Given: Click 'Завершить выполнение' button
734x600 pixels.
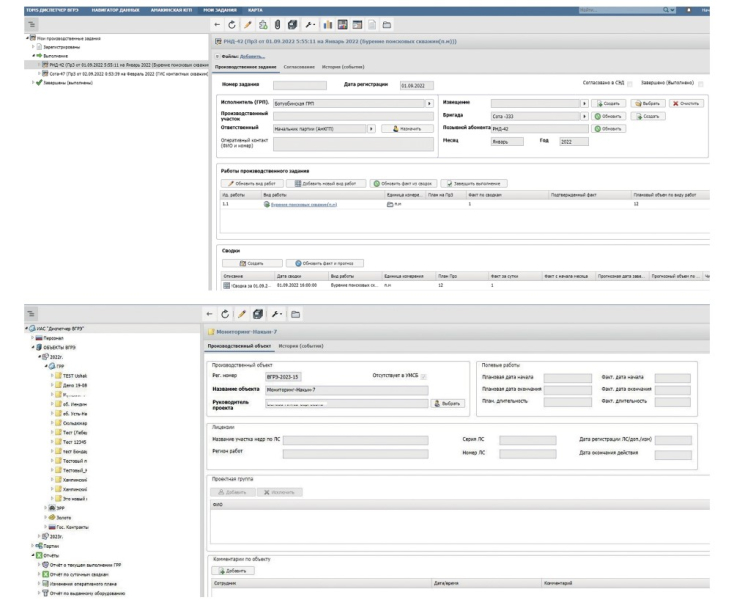Looking at the screenshot, I should (x=474, y=183).
